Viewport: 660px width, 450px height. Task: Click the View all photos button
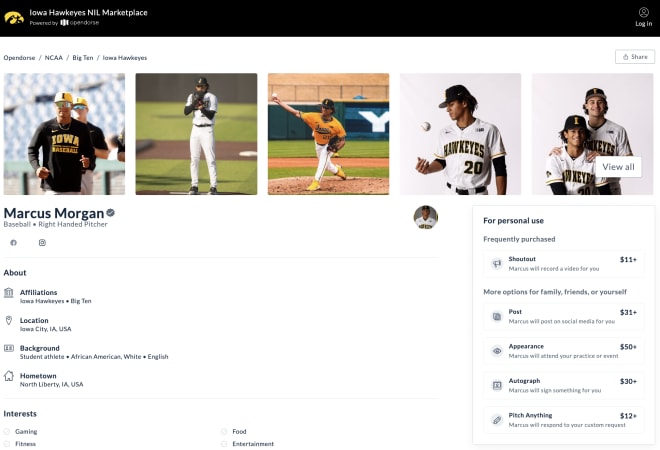coord(618,167)
